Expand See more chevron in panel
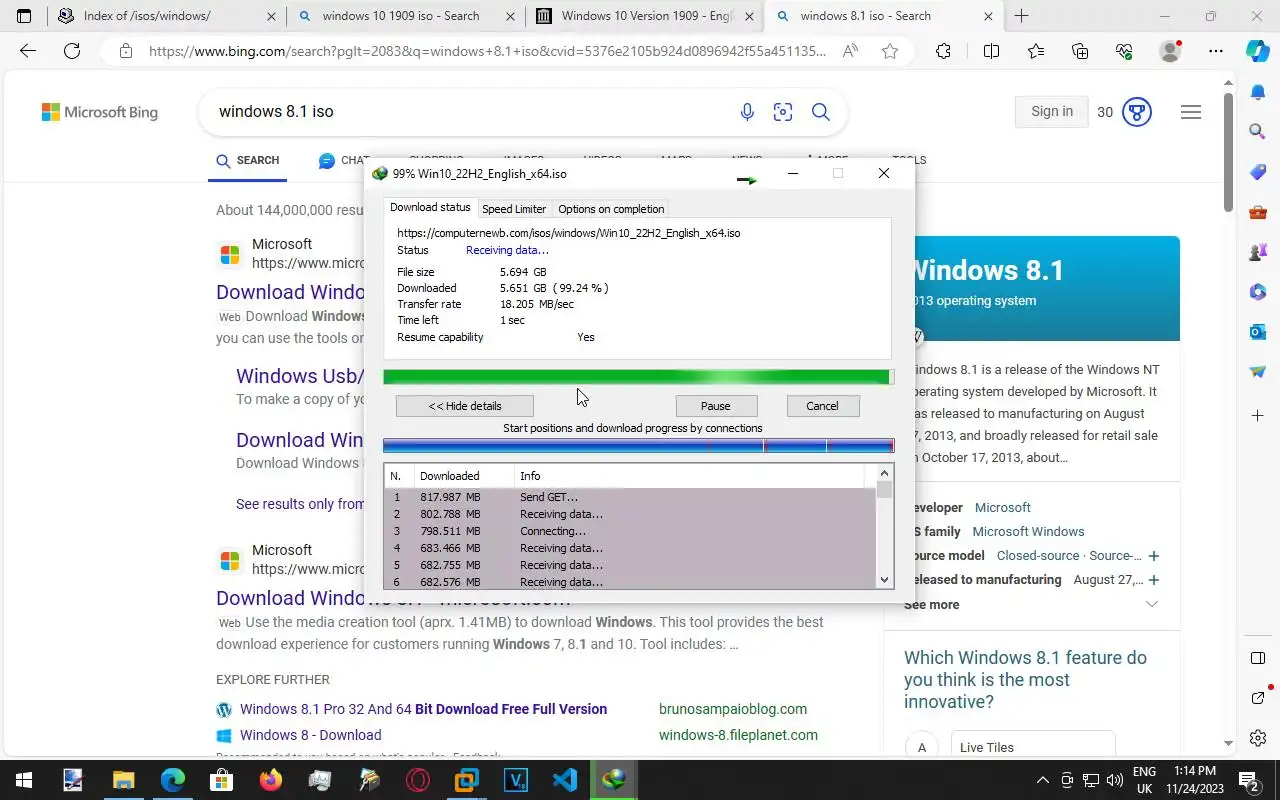The height and width of the screenshot is (800, 1280). tap(1152, 604)
